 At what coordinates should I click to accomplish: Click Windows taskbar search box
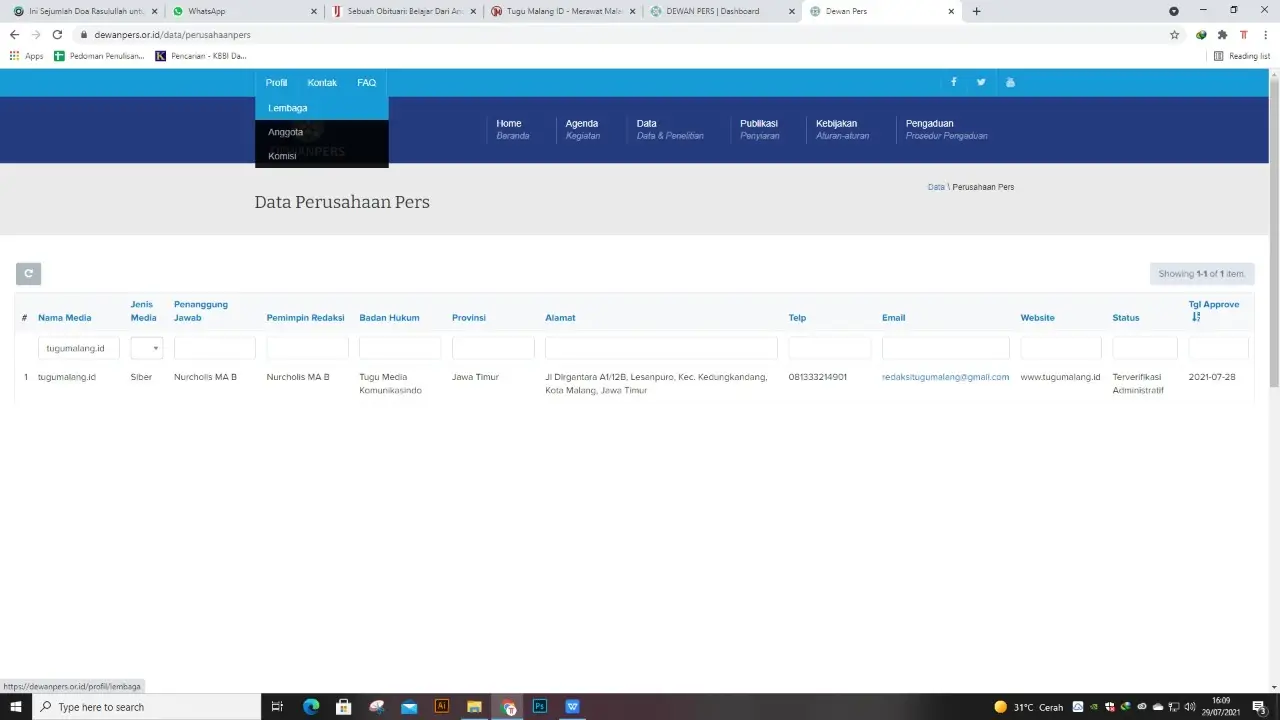pyautogui.click(x=146, y=706)
